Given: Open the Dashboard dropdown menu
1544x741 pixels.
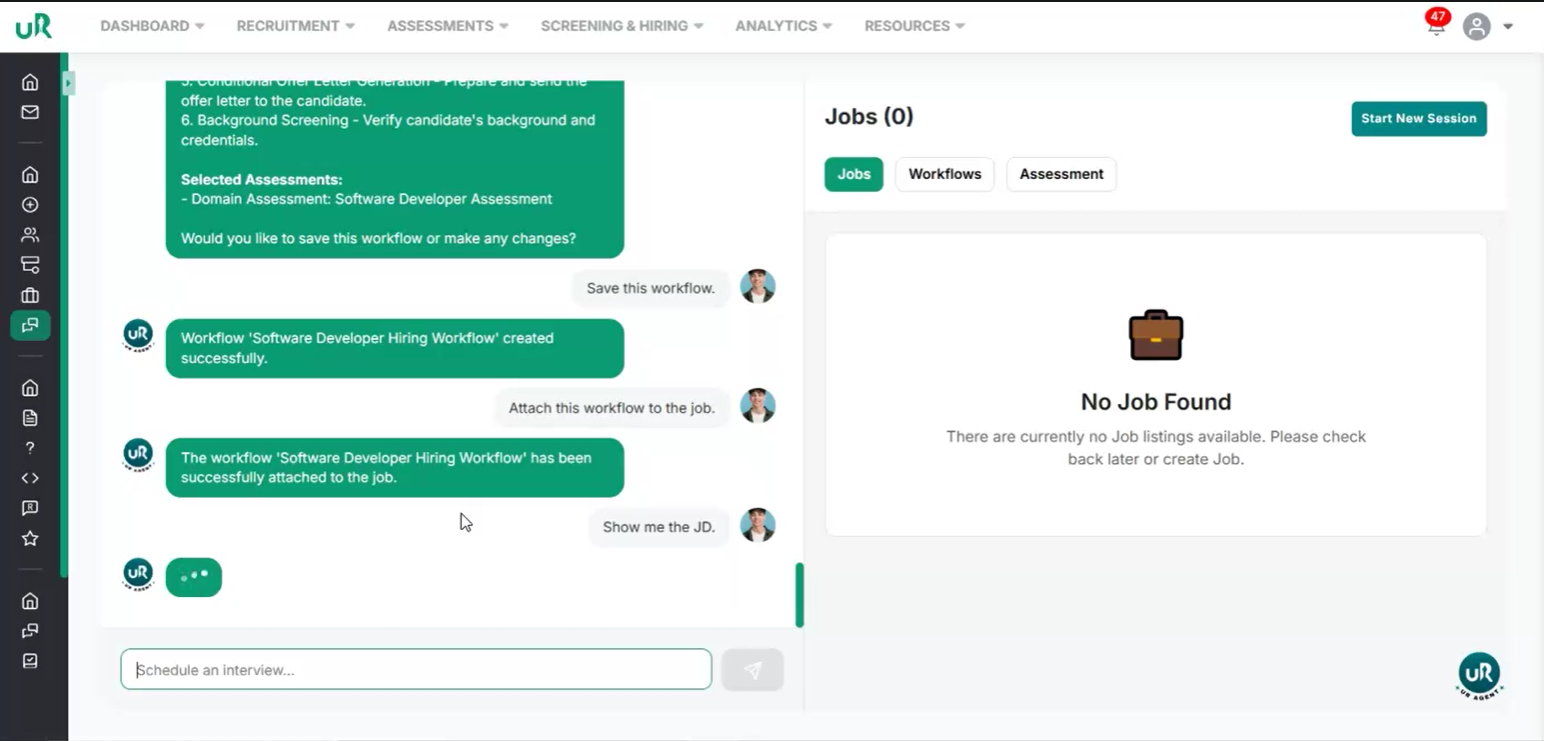Looking at the screenshot, I should pos(152,26).
